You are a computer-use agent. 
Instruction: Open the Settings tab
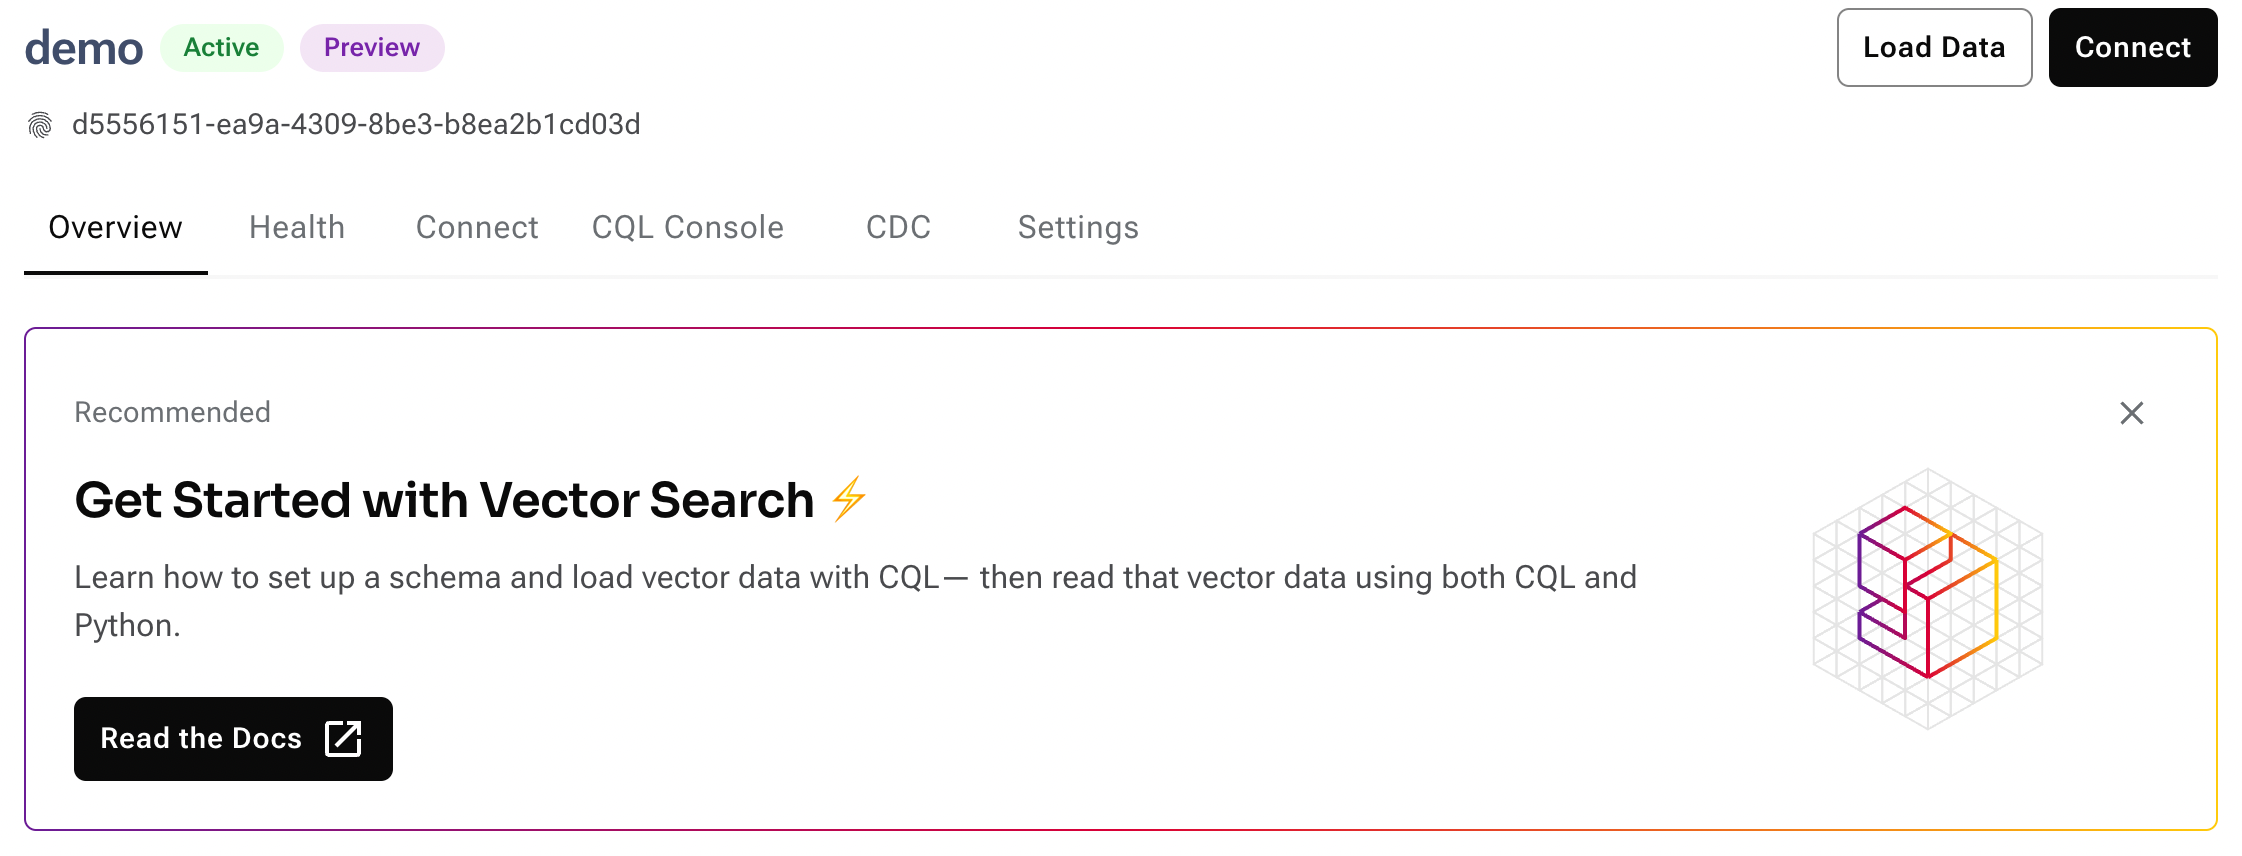1078,228
